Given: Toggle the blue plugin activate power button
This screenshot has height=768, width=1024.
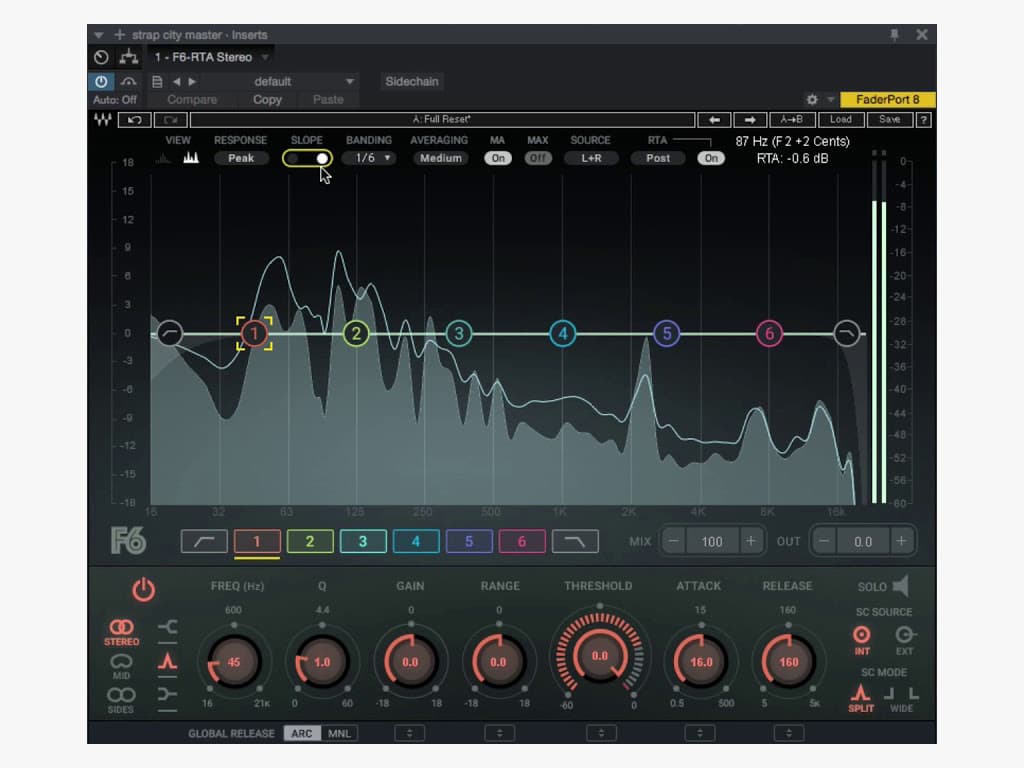Looking at the screenshot, I should [x=101, y=82].
